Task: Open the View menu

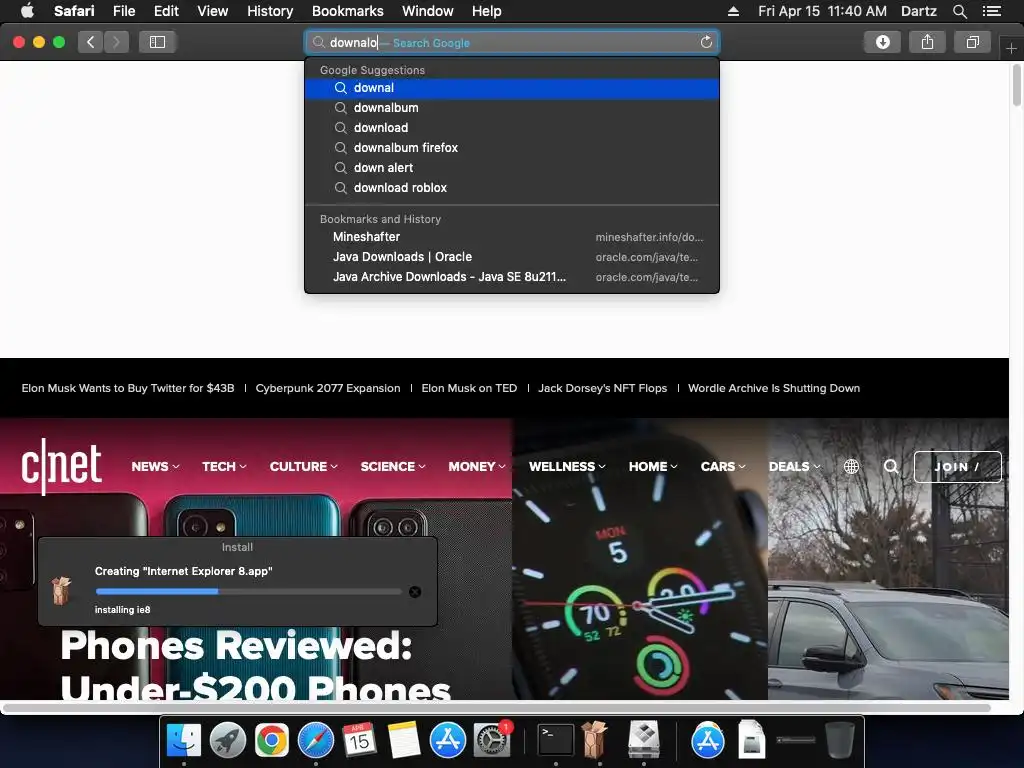Action: click(x=213, y=11)
